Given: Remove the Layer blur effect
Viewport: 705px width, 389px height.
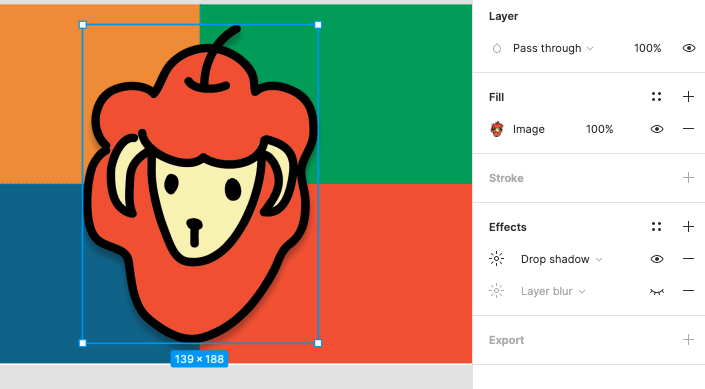Looking at the screenshot, I should (688, 291).
